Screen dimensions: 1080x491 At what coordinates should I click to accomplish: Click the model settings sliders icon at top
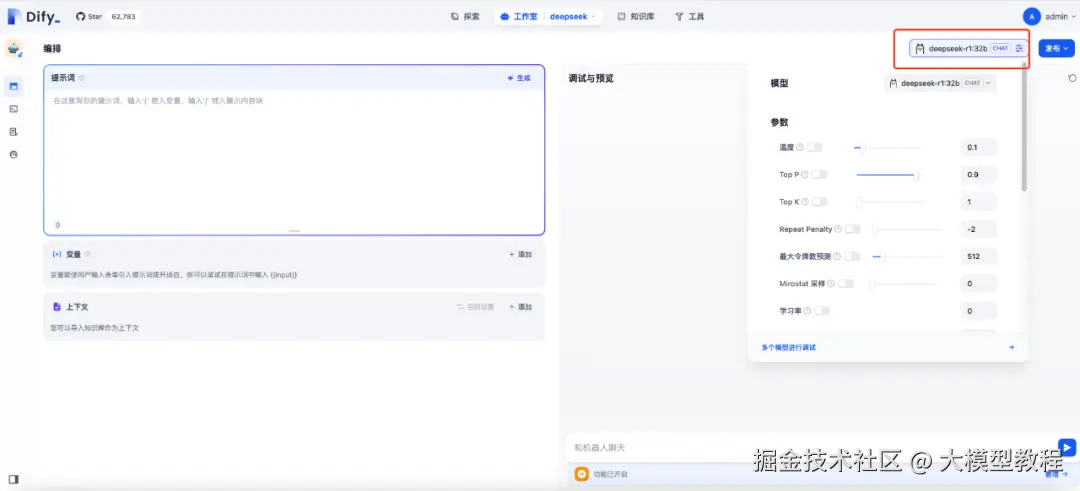coord(1019,48)
